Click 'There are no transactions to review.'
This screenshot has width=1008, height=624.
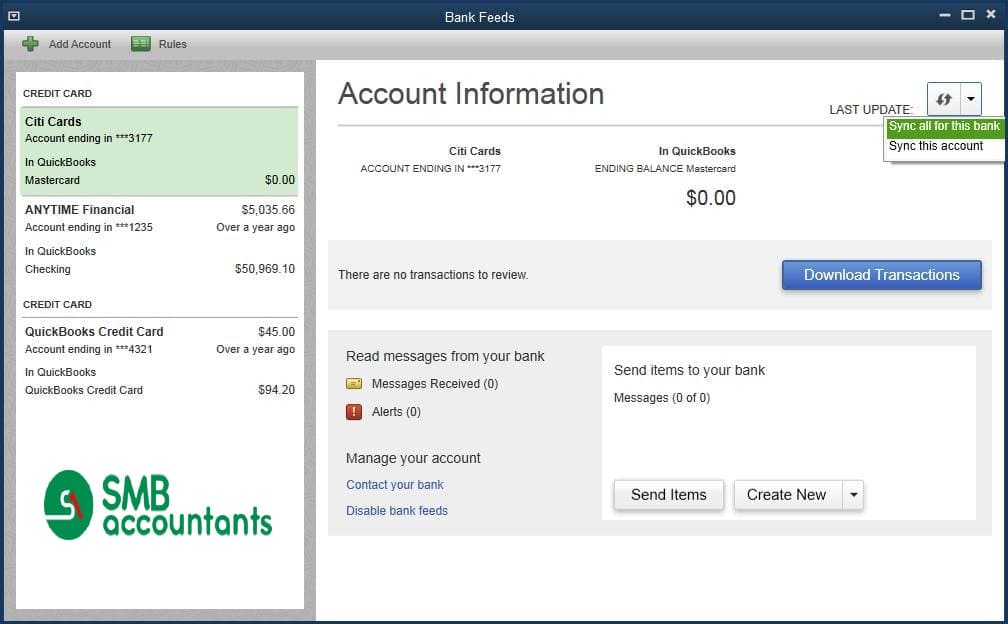pyautogui.click(x=433, y=275)
